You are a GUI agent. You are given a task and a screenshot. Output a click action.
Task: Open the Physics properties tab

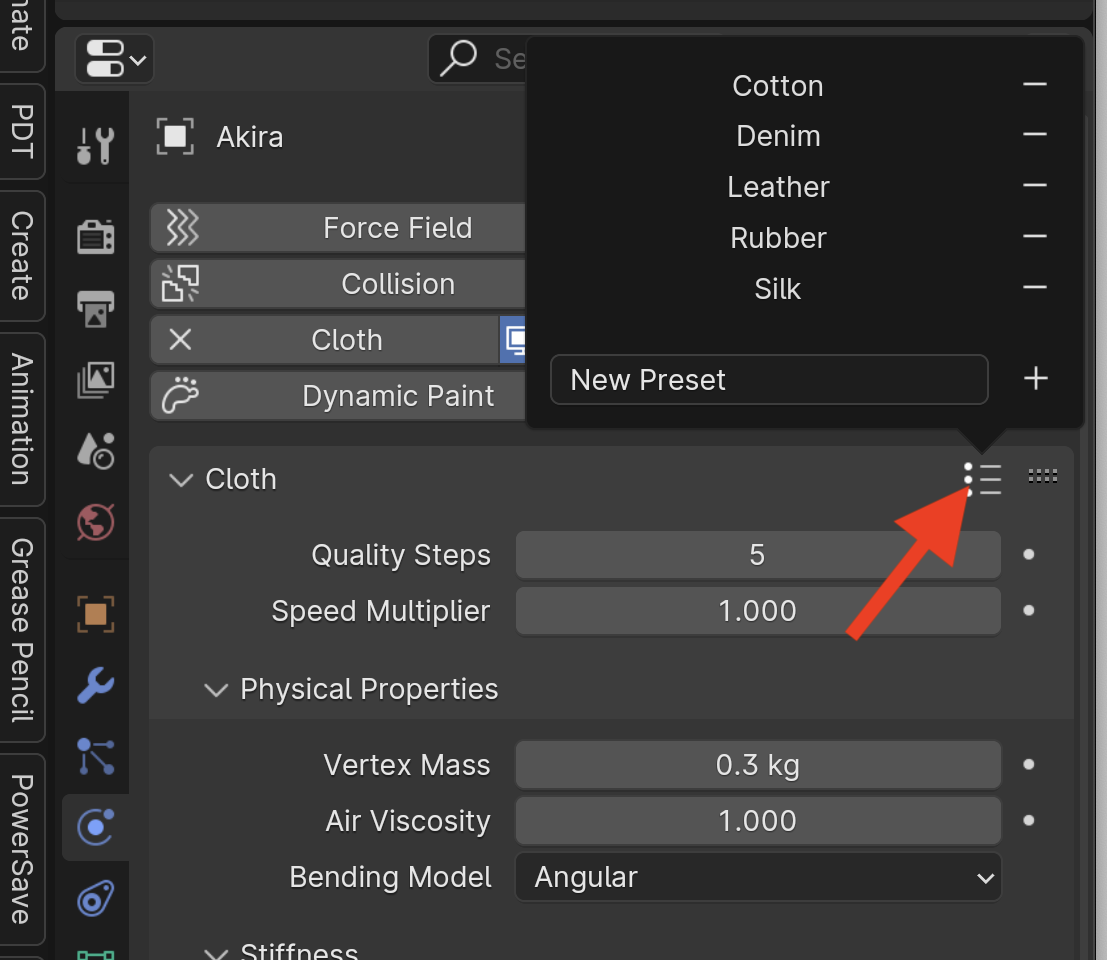pyautogui.click(x=95, y=827)
